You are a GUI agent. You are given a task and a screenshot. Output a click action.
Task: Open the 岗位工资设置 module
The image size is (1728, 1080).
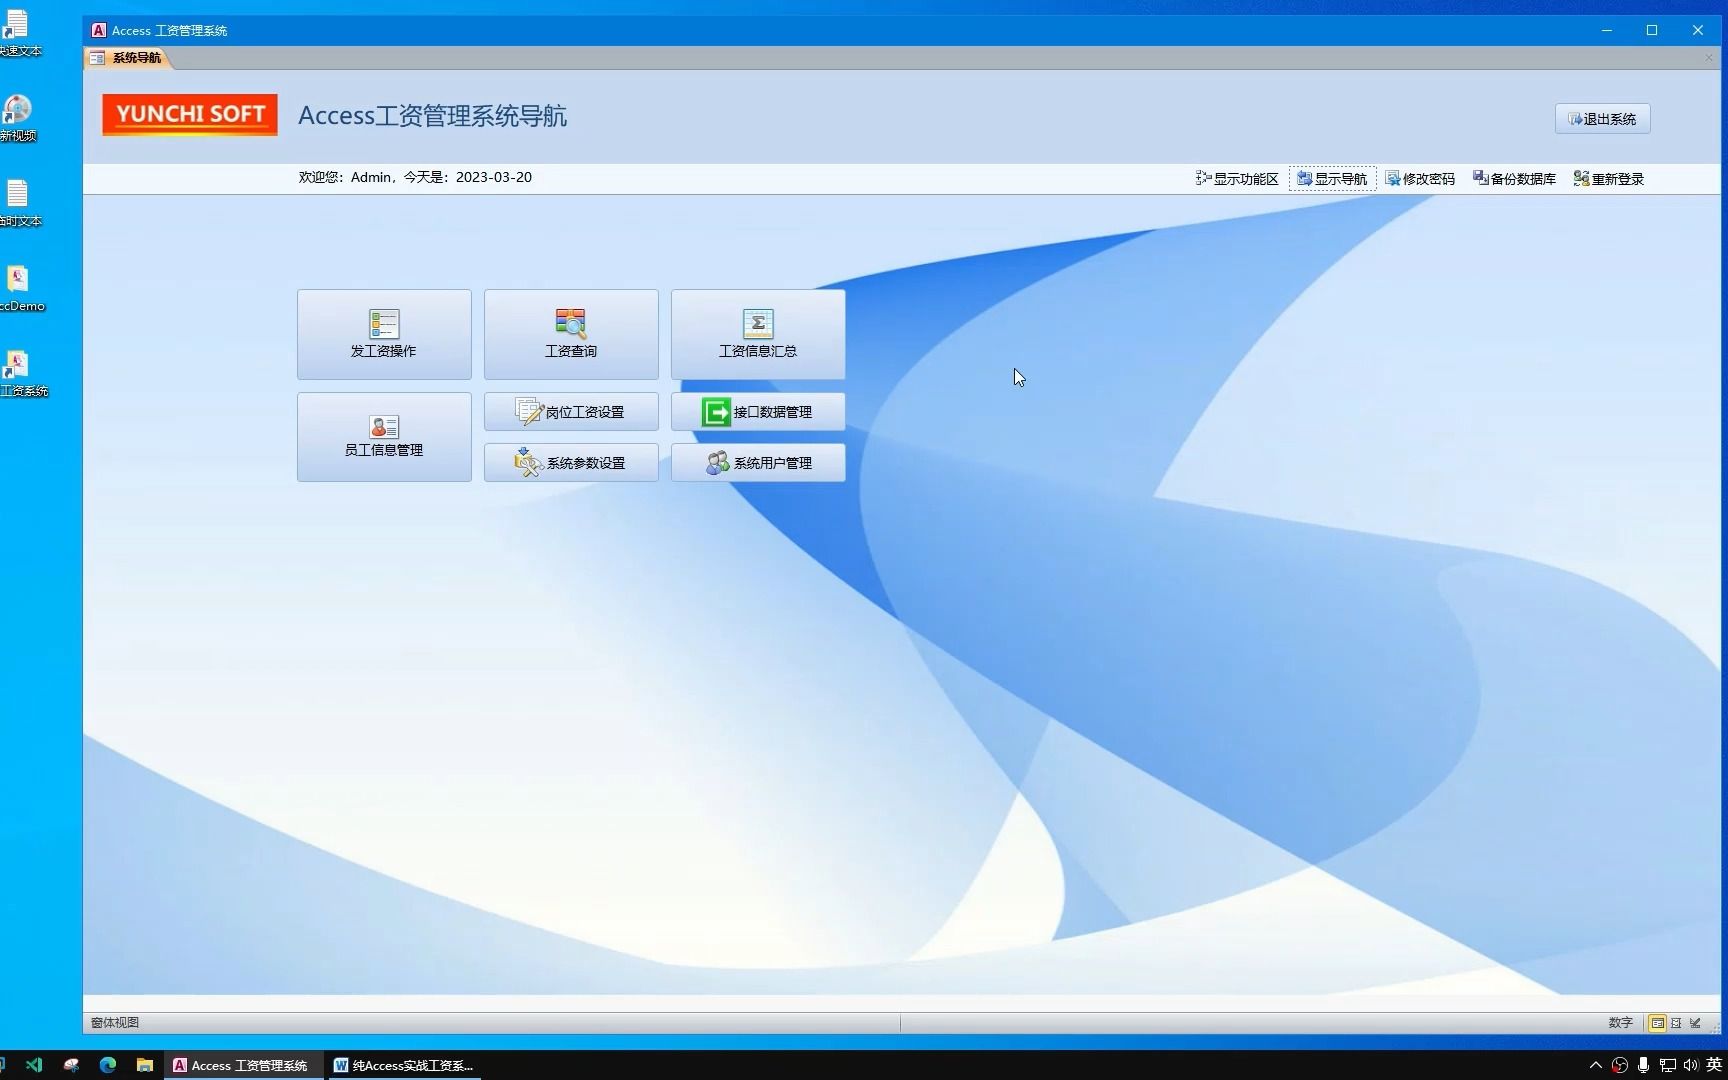click(x=570, y=411)
